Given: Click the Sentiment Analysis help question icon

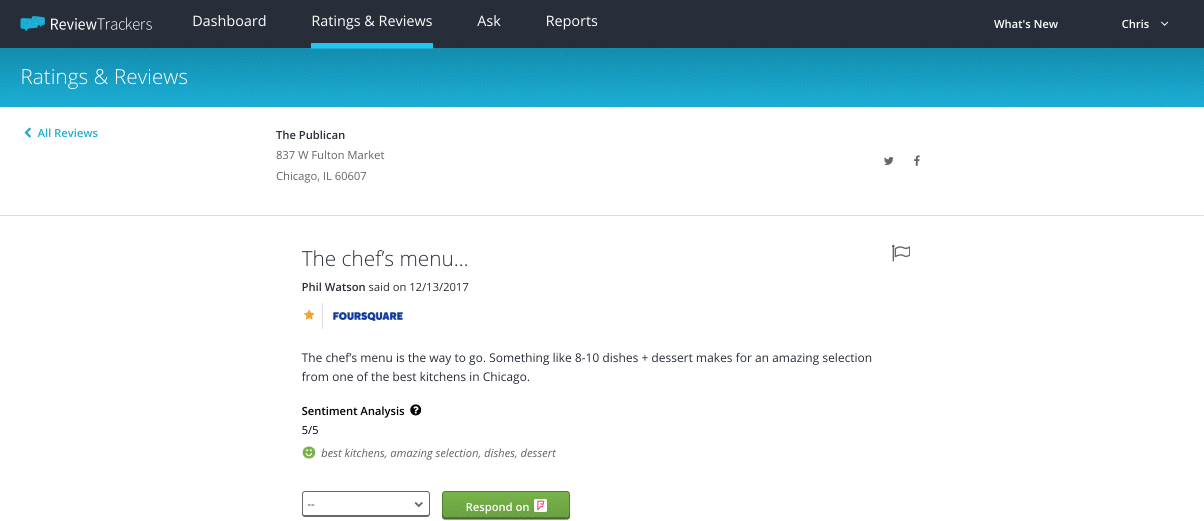Looking at the screenshot, I should 416,410.
